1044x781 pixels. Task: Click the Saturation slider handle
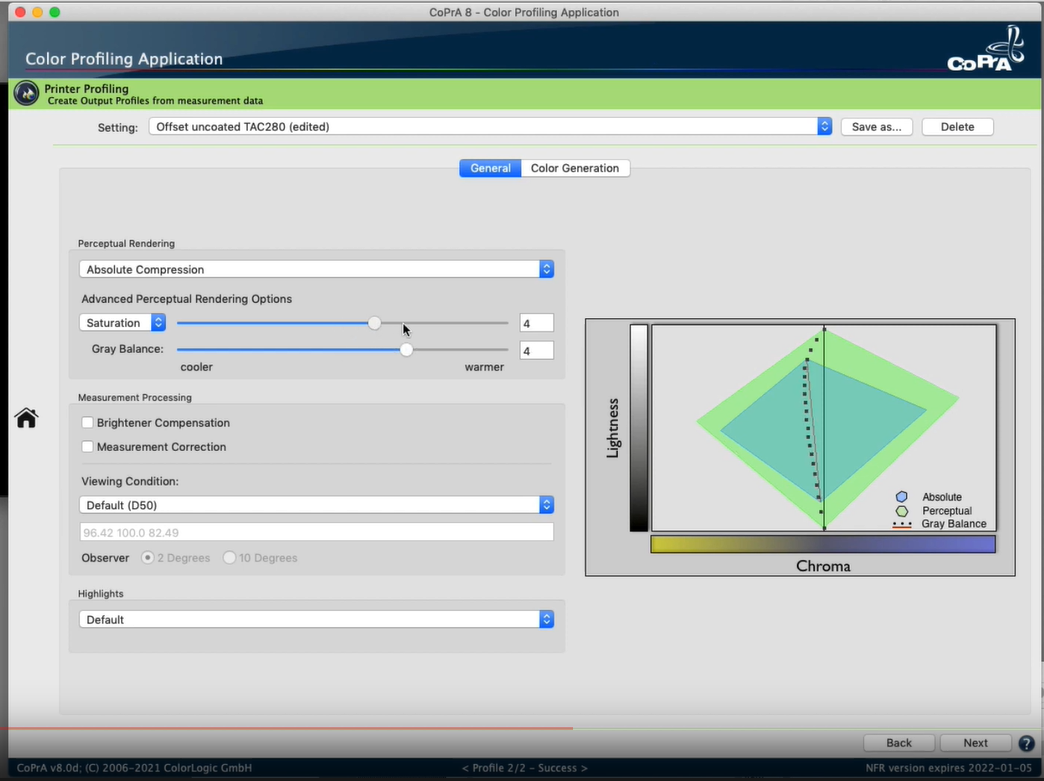tap(375, 323)
